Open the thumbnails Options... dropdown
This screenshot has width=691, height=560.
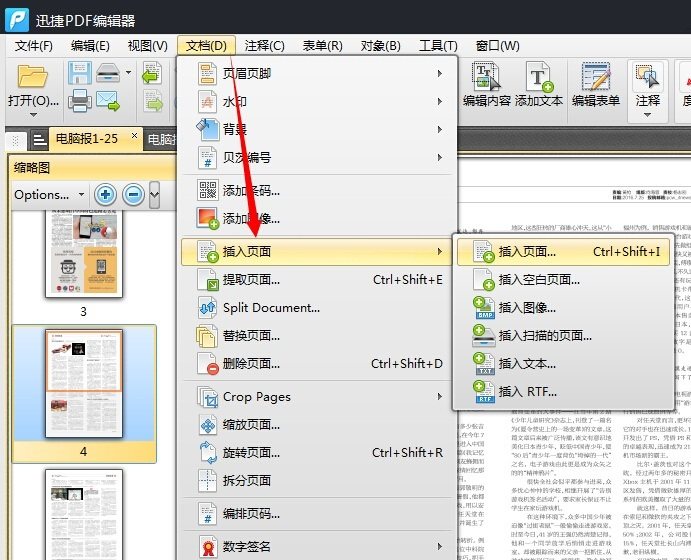point(49,194)
